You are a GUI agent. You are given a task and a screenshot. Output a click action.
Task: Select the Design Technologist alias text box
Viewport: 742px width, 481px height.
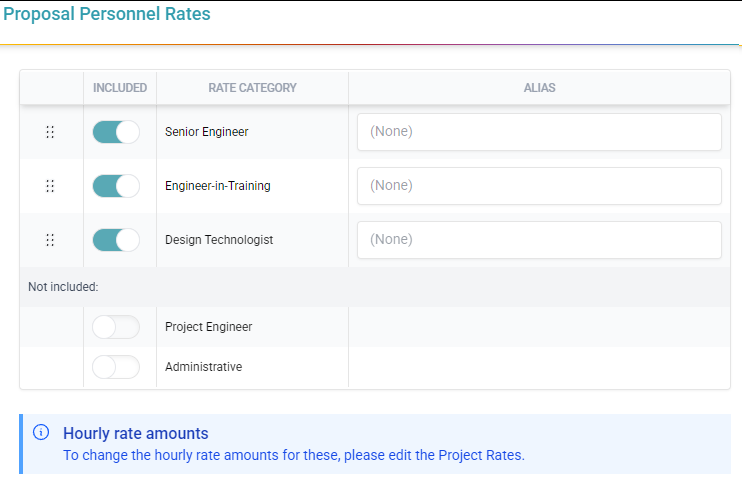tap(539, 240)
